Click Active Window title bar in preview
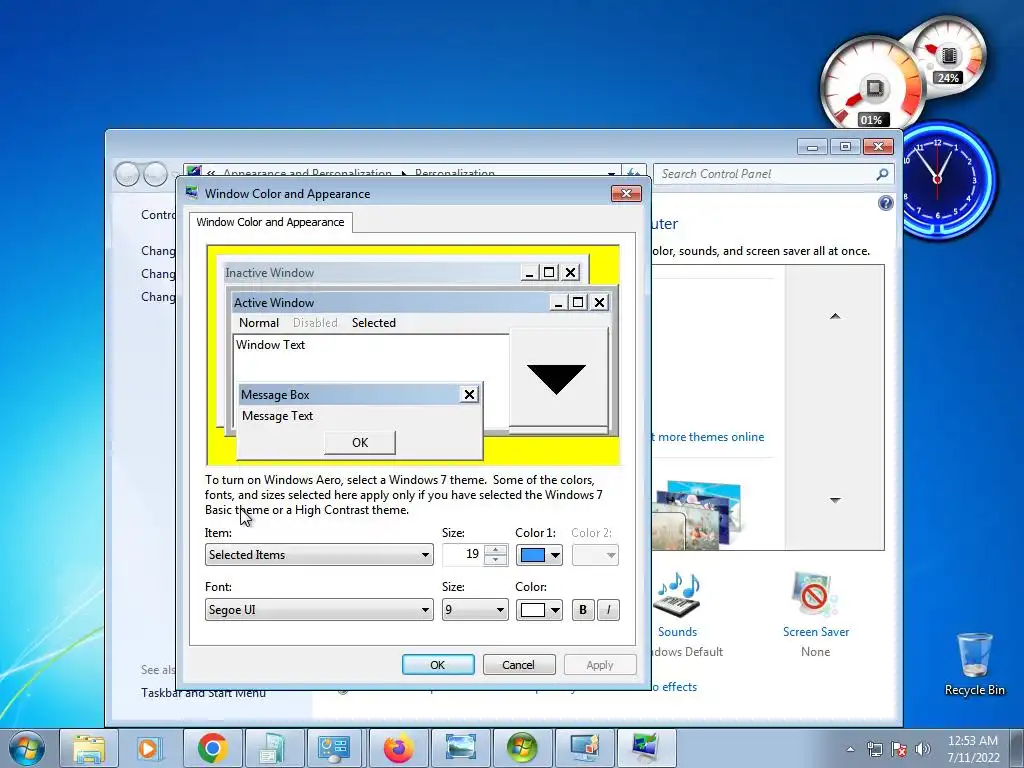Image resolution: width=1024 pixels, height=768 pixels. (391, 302)
